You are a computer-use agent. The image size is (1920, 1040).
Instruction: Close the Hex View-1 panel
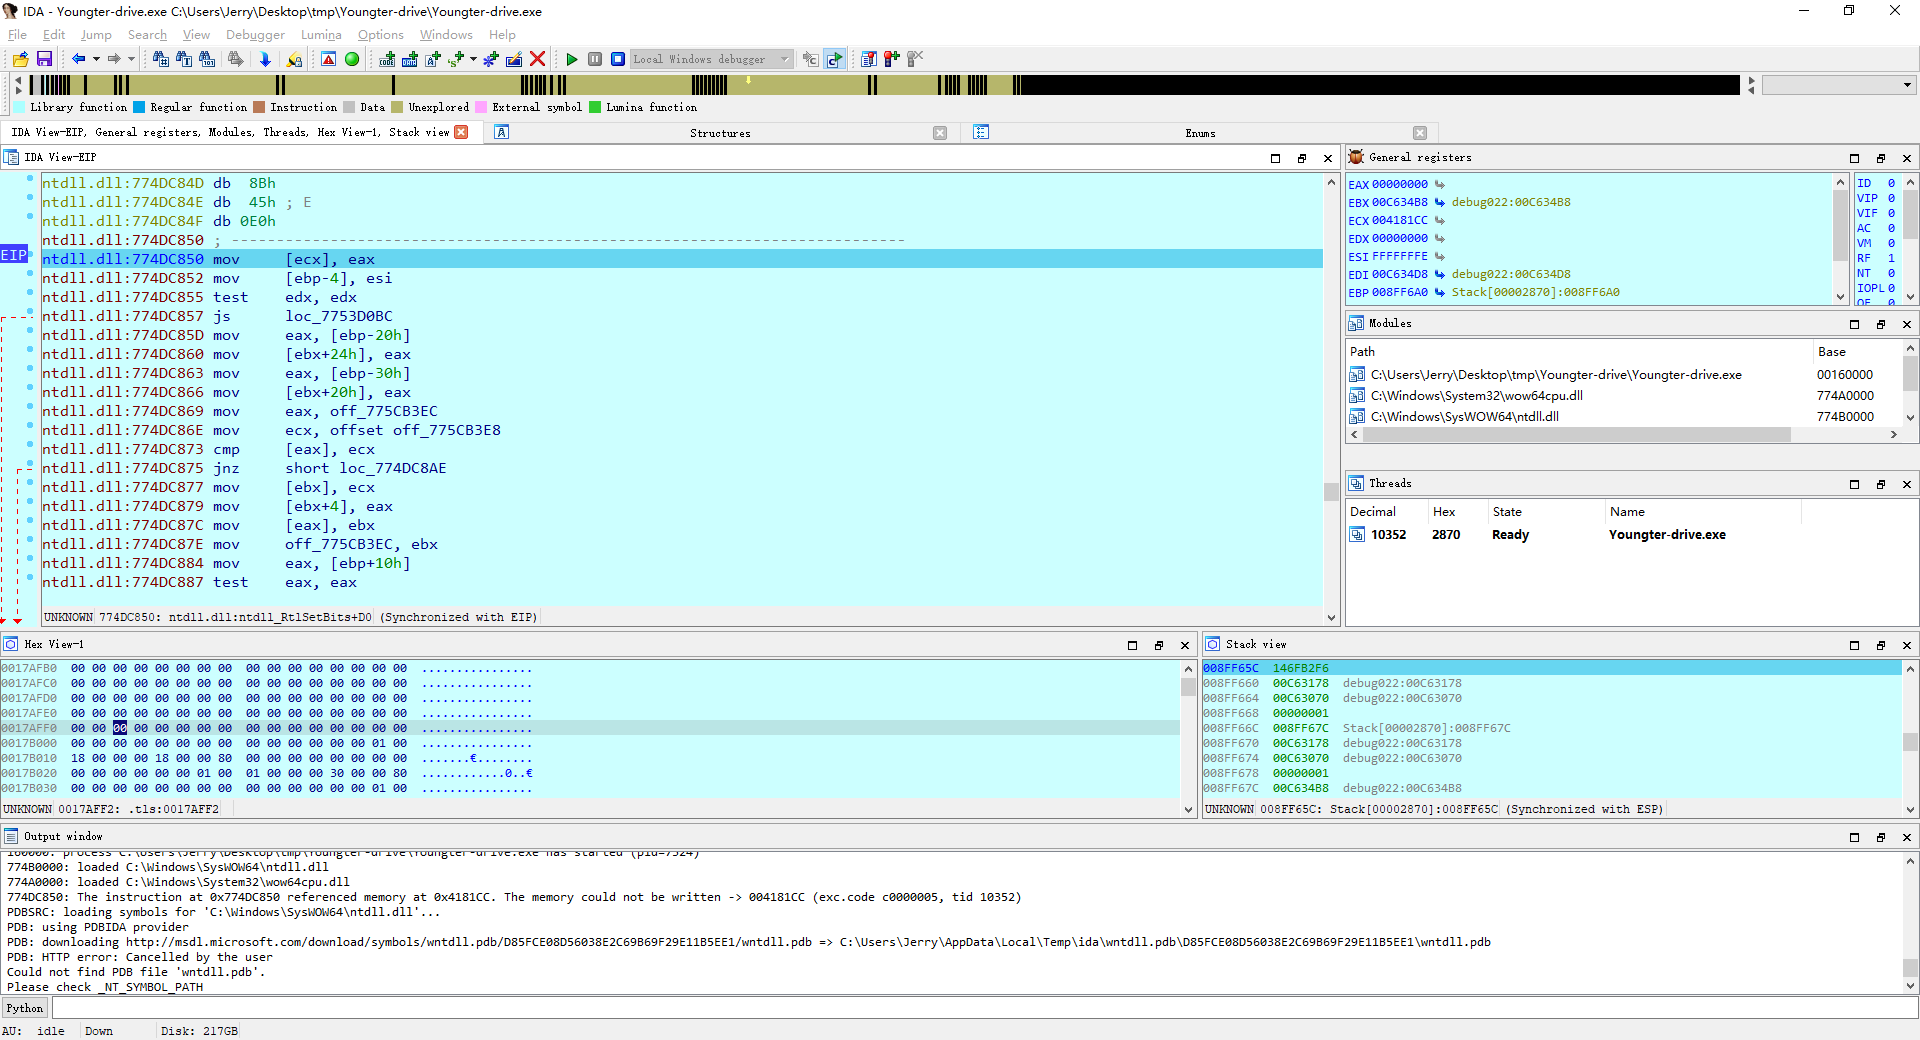point(1185,645)
